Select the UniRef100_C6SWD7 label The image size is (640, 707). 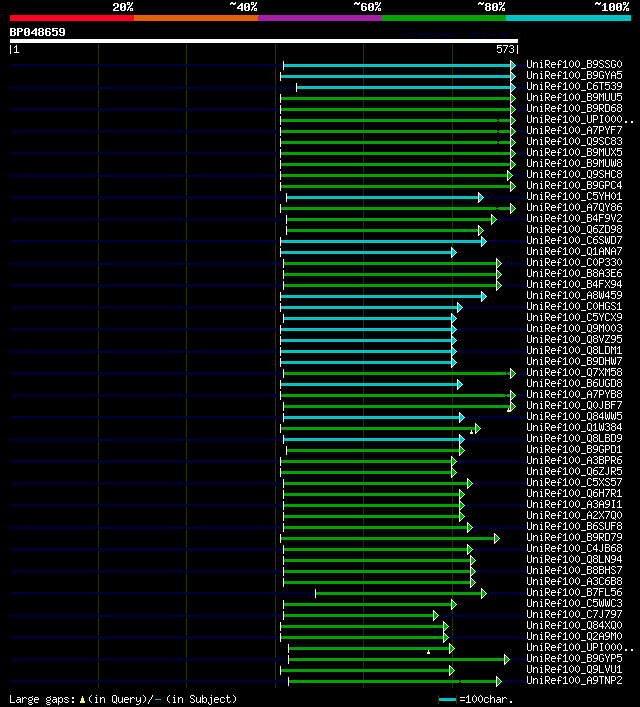(x=574, y=240)
